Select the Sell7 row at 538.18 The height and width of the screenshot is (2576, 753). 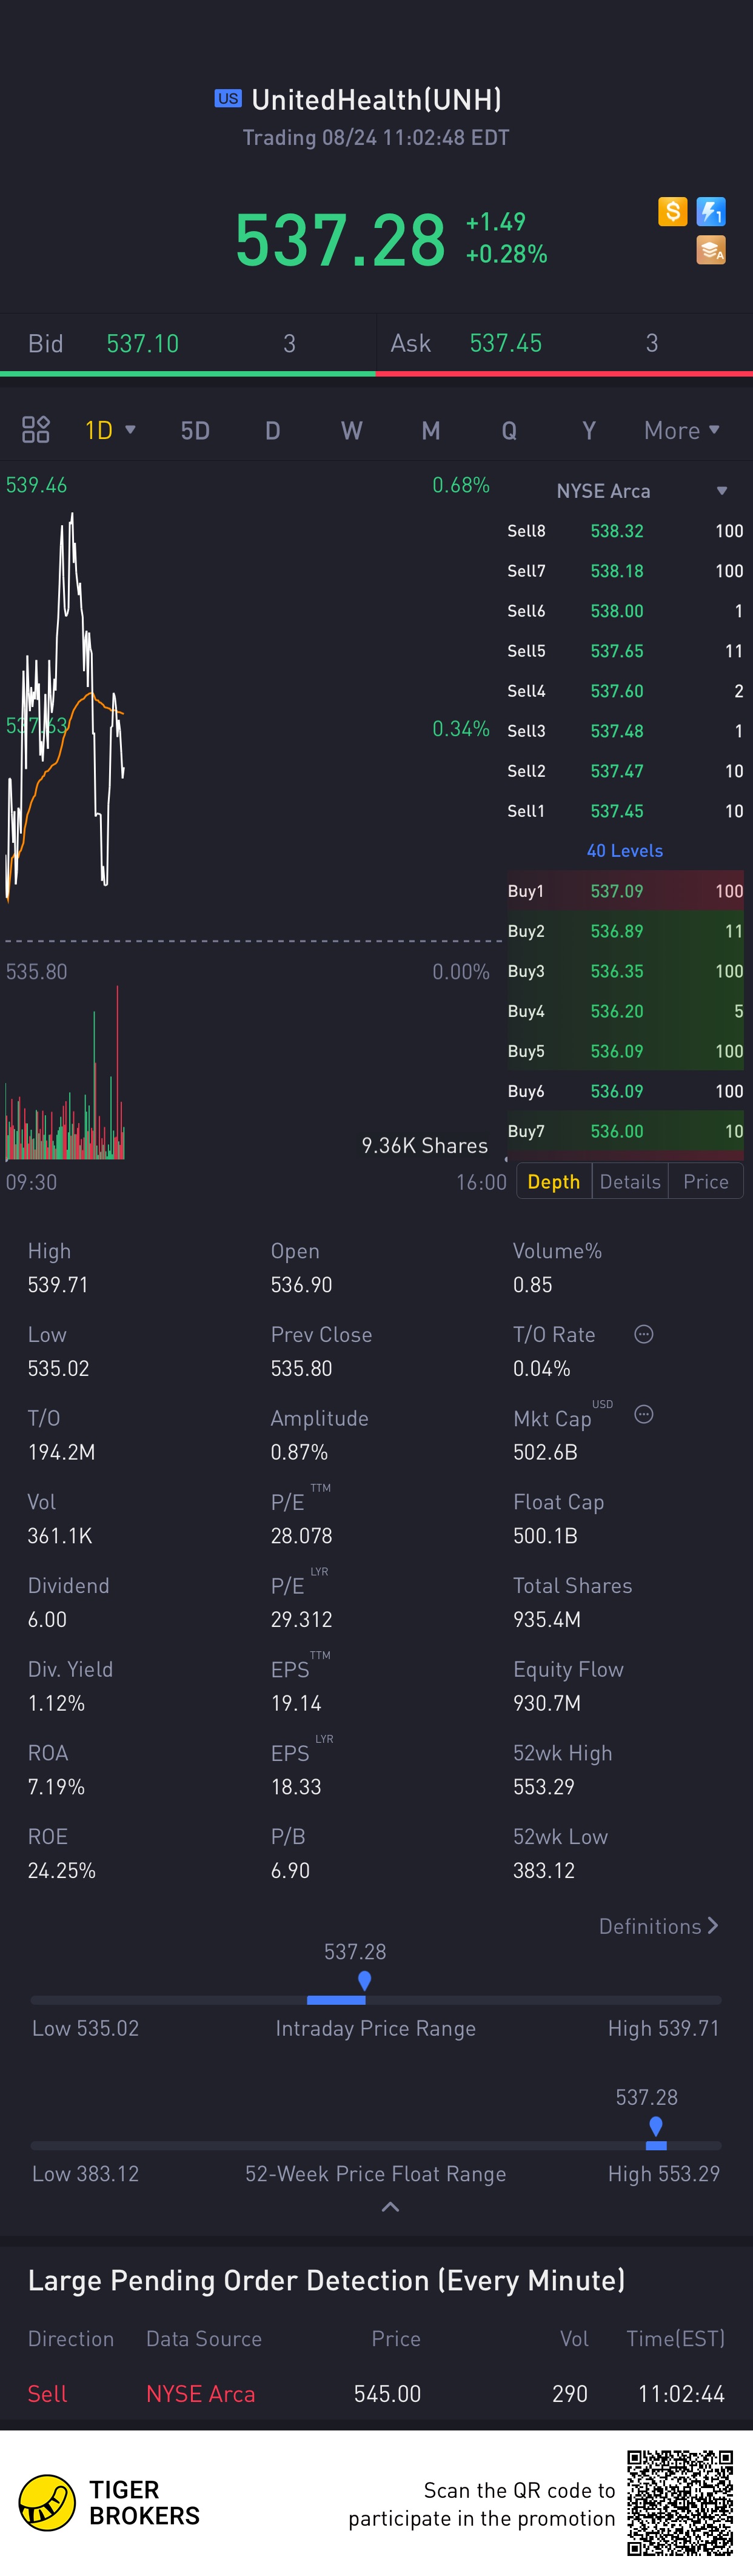(625, 571)
